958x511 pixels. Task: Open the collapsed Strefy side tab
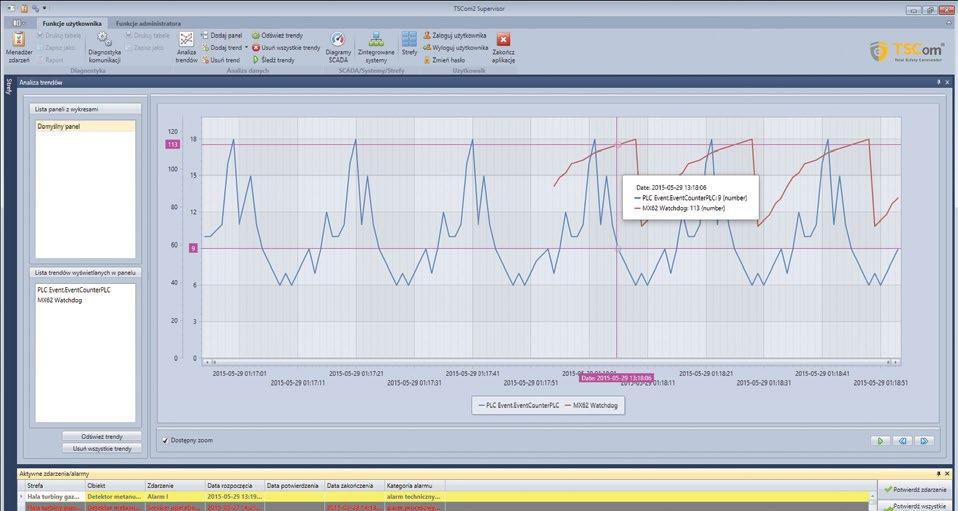click(8, 86)
